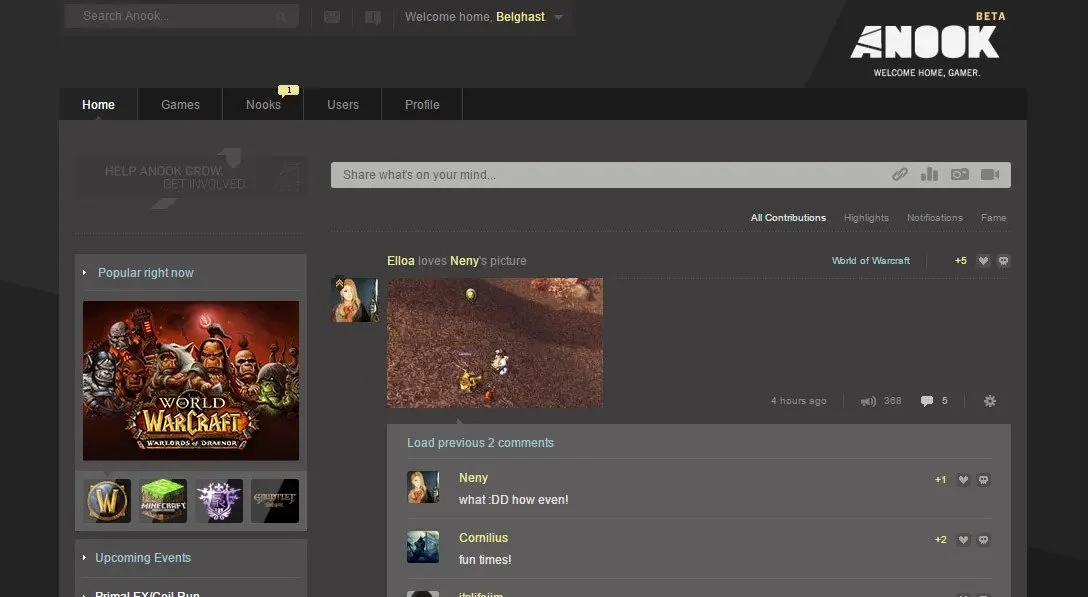Viewport: 1088px width, 597px height.
Task: Love Cornilius's comment with the heart
Action: [963, 540]
